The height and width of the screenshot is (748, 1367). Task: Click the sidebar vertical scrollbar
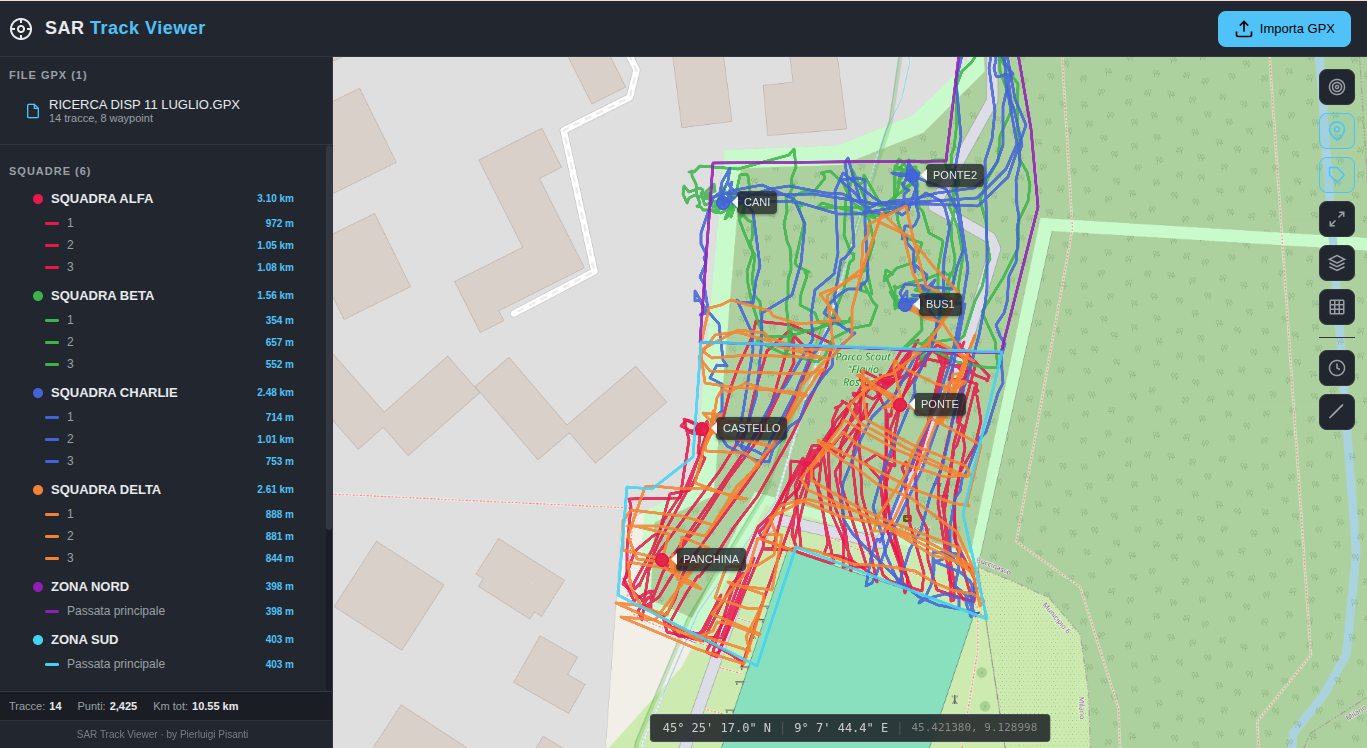328,337
